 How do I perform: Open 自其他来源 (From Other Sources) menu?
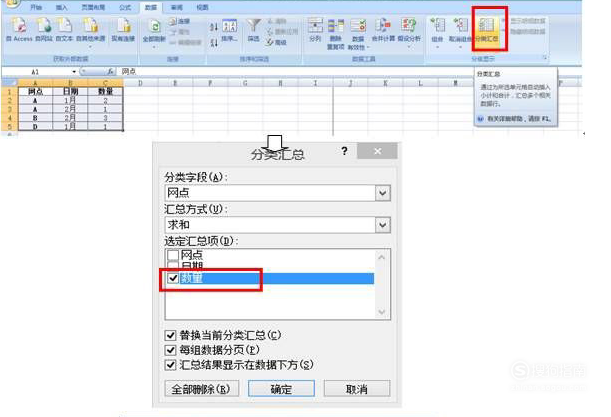[90, 32]
